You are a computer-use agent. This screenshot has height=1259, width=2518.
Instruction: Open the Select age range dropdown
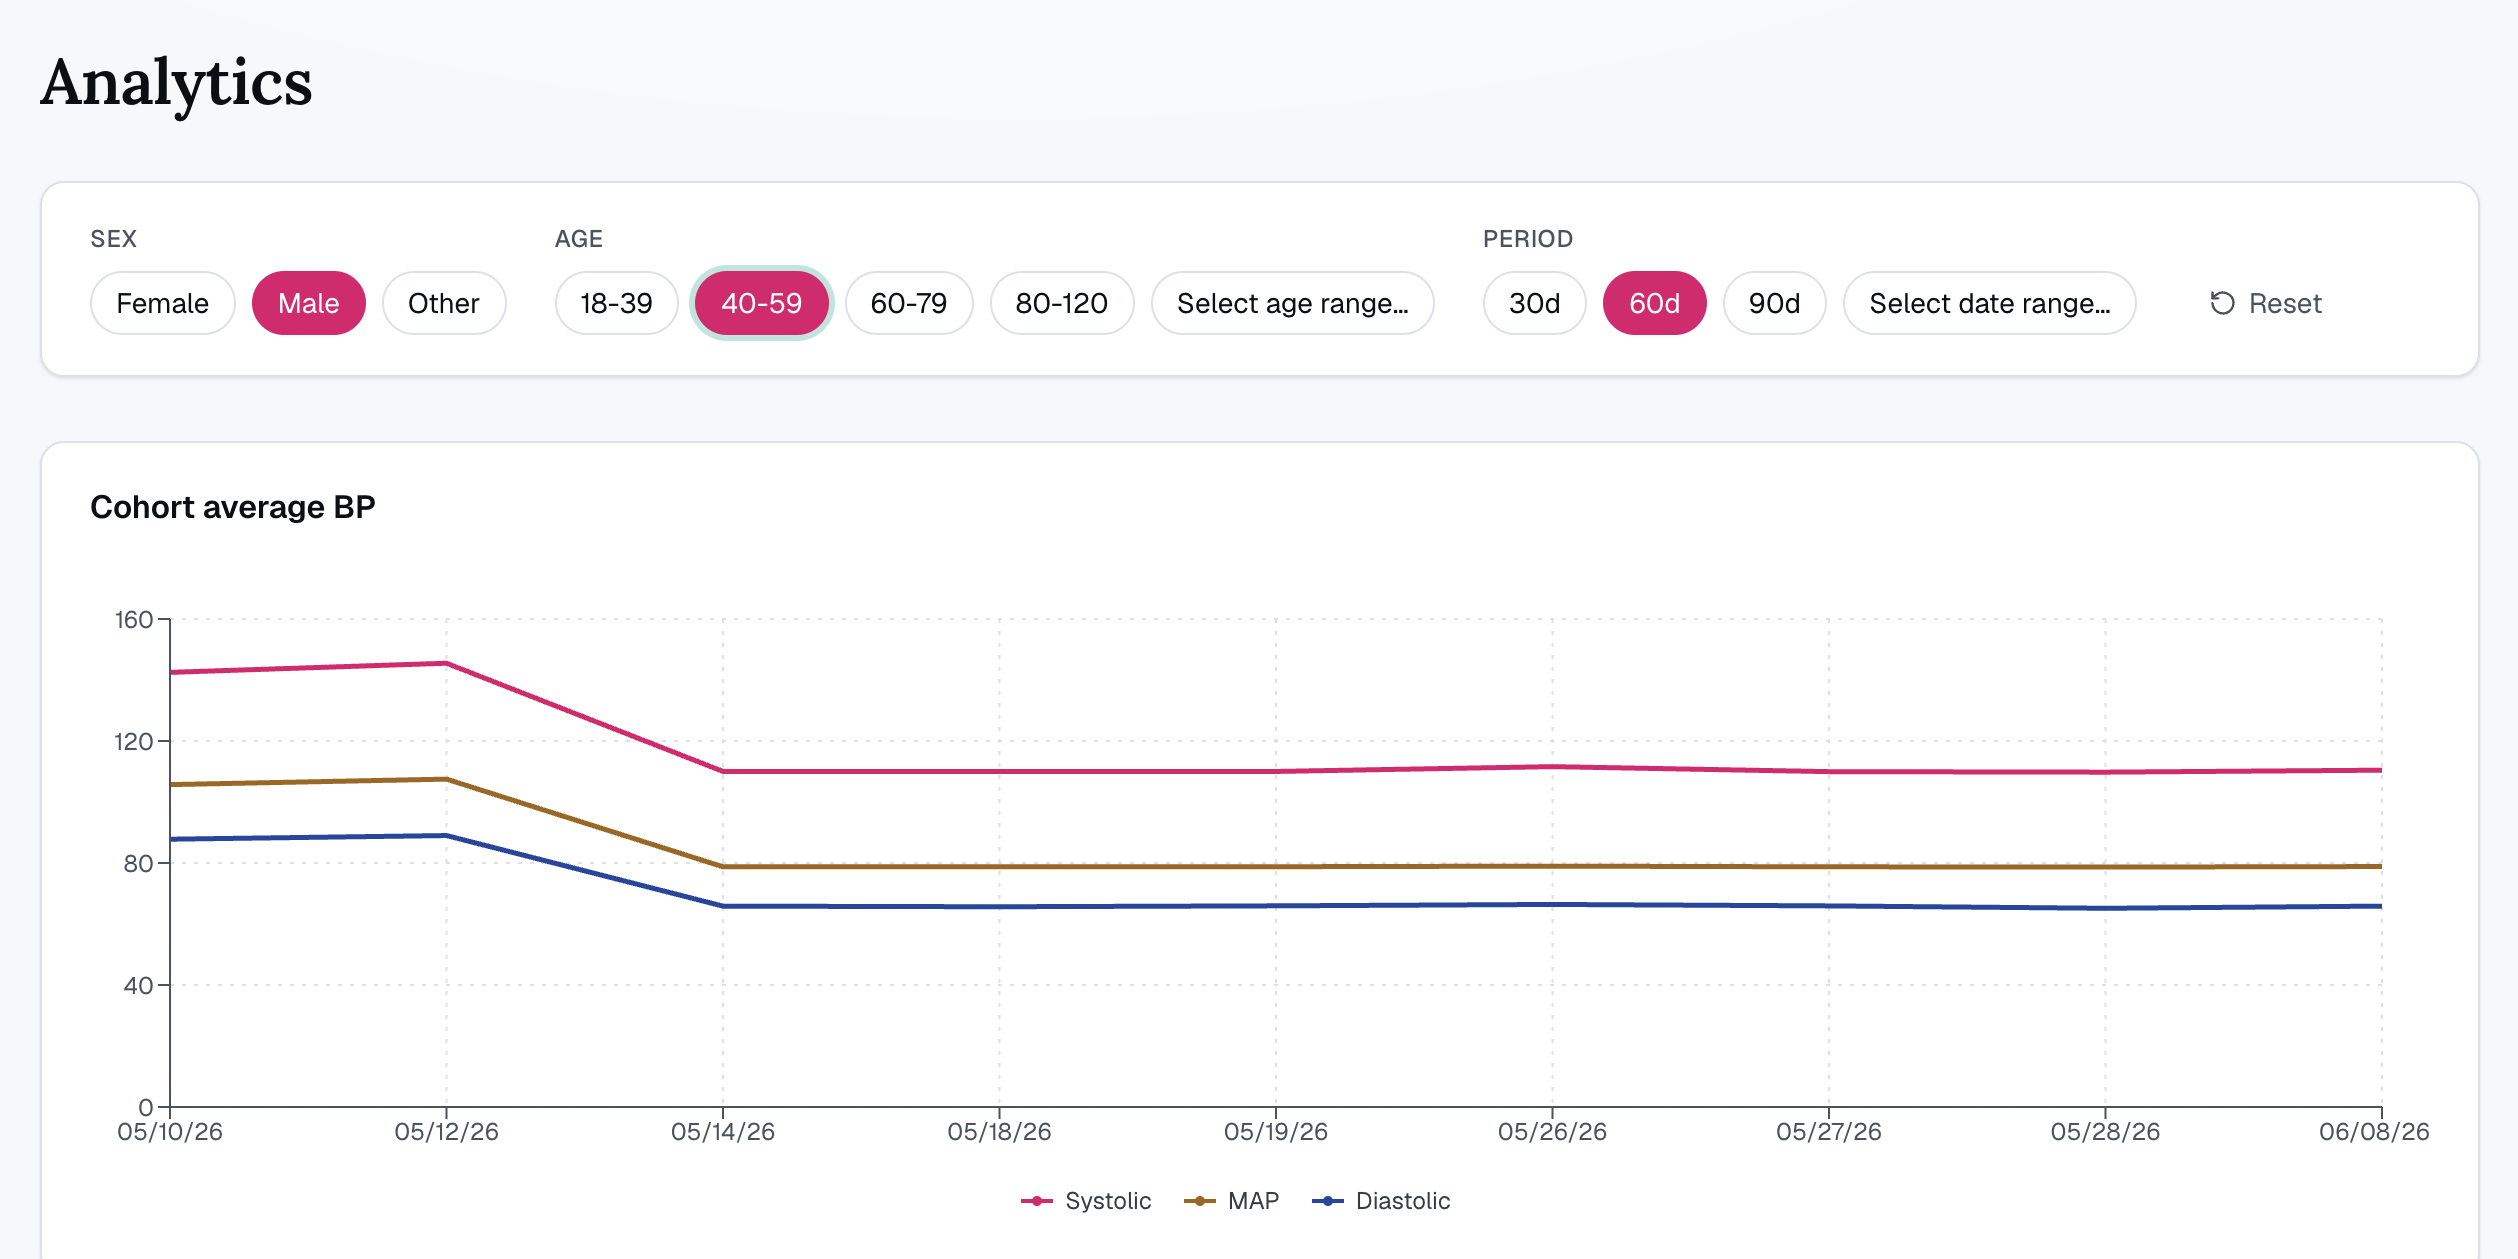coord(1293,303)
